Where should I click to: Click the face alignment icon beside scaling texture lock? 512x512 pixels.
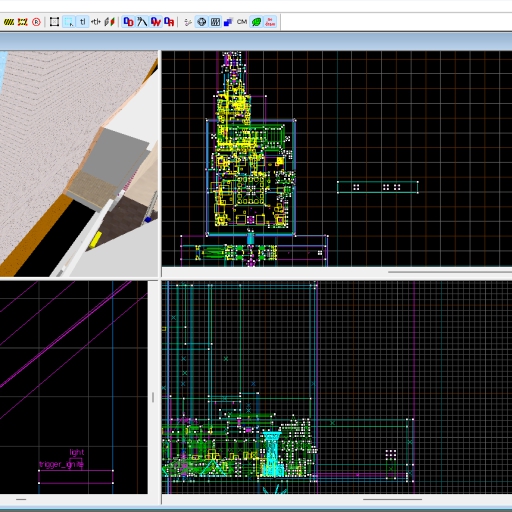click(110, 22)
